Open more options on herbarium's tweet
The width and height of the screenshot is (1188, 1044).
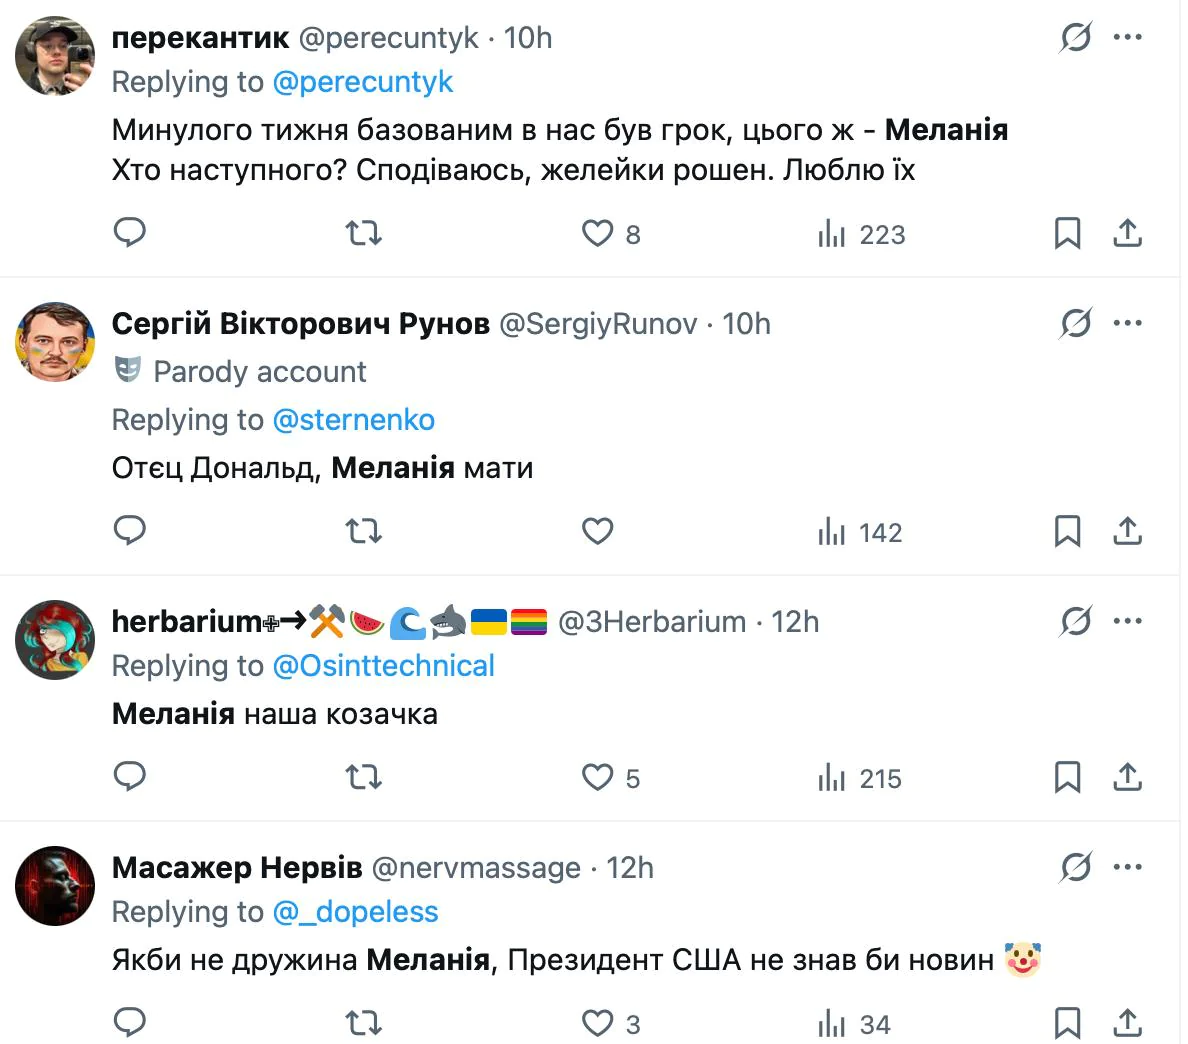(1127, 621)
